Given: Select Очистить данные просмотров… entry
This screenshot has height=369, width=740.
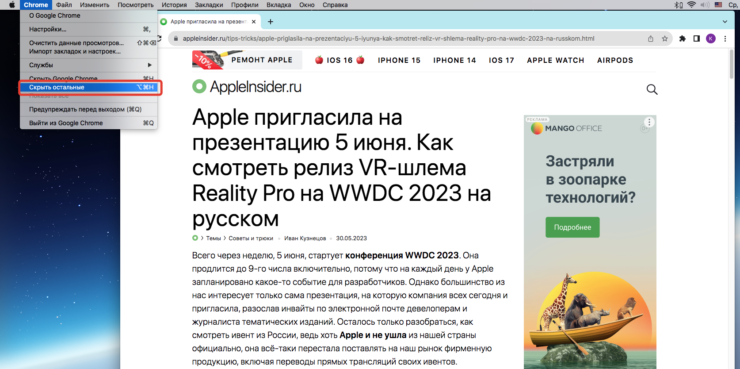Looking at the screenshot, I should (89, 43).
